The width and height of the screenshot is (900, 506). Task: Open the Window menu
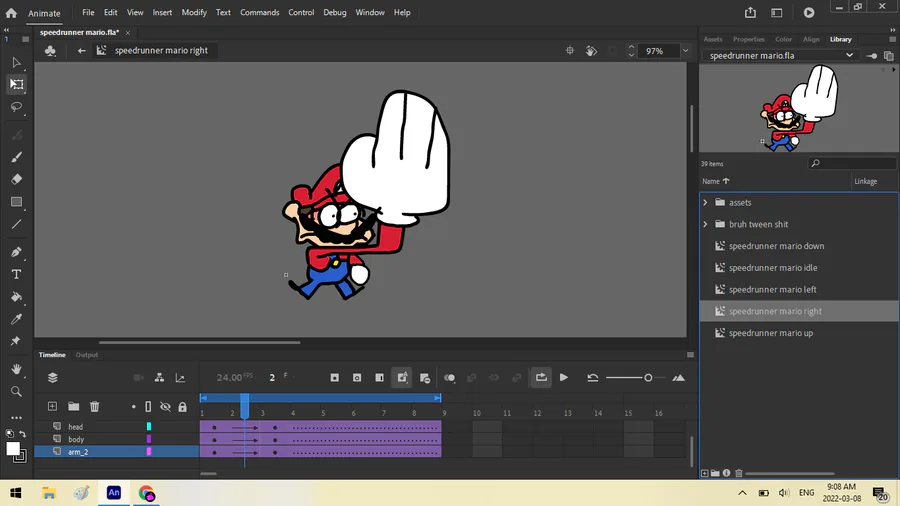click(x=370, y=12)
